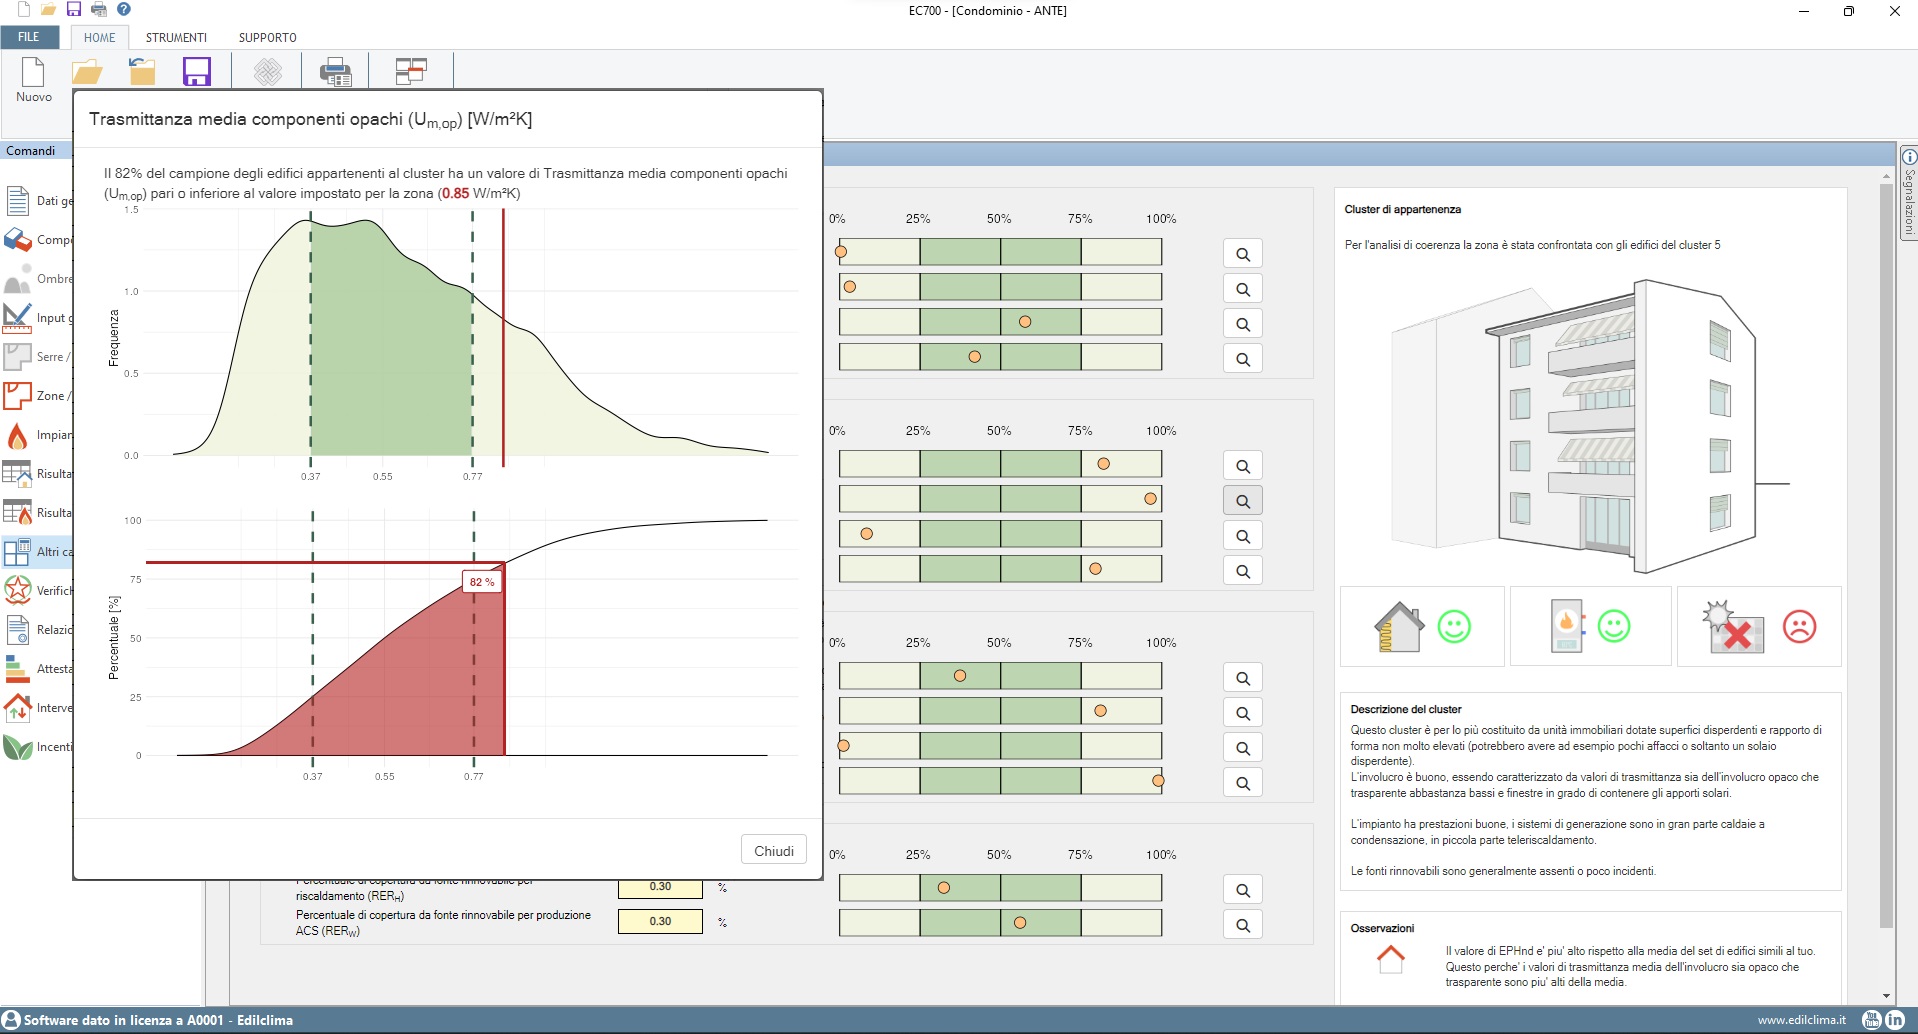Click the YouTube icon in the status bar
The height and width of the screenshot is (1034, 1918).
click(x=1872, y=1020)
